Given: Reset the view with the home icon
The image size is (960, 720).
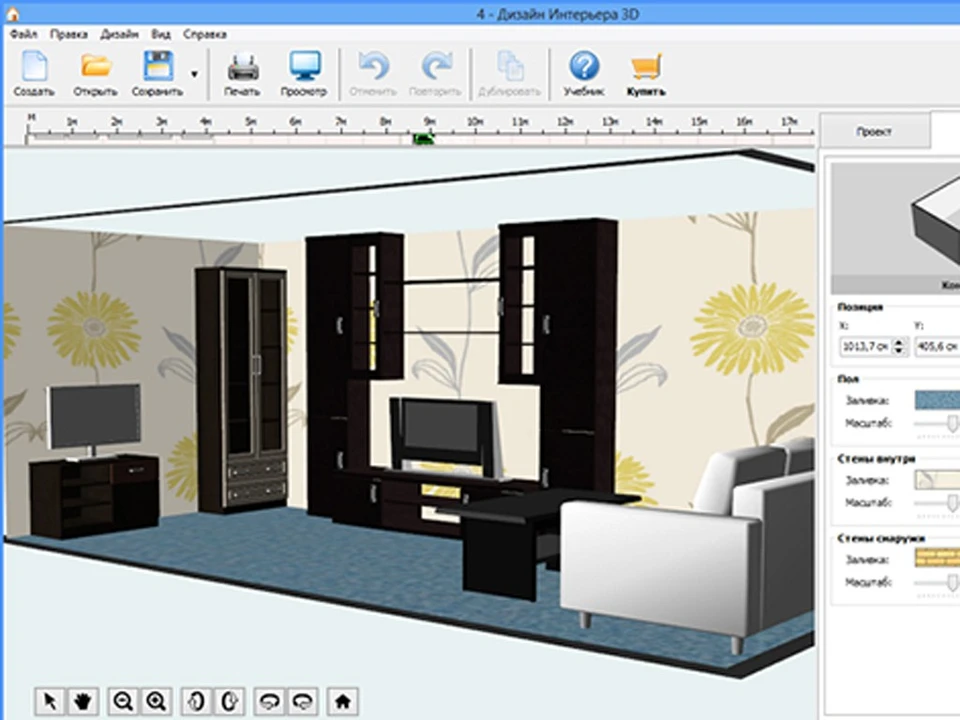Looking at the screenshot, I should pyautogui.click(x=343, y=701).
